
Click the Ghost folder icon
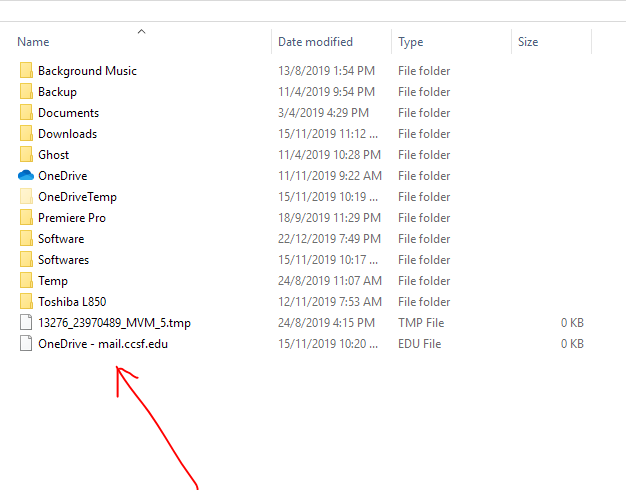26,155
